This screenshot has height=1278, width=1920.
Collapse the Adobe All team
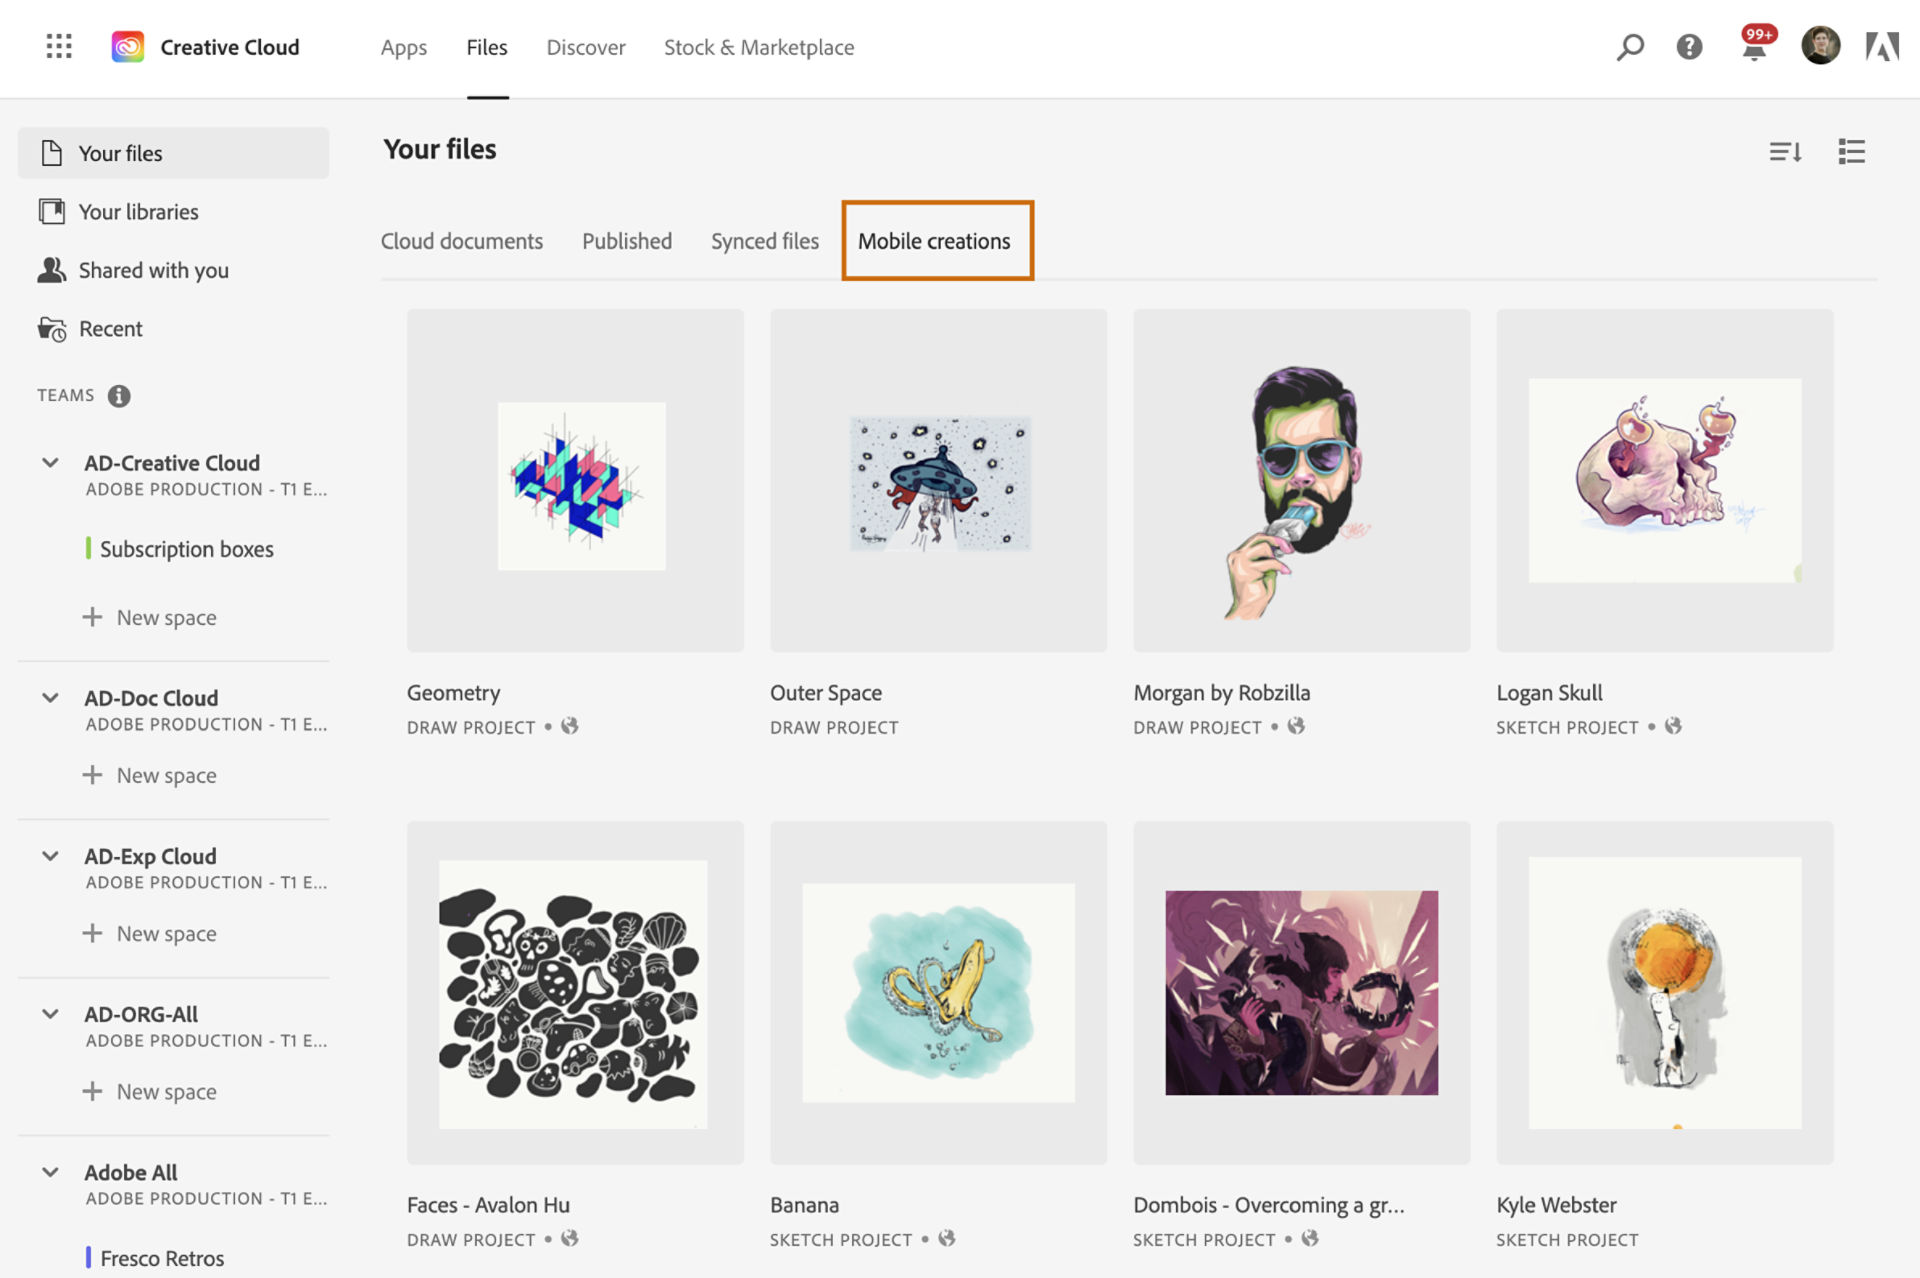pos(49,1171)
